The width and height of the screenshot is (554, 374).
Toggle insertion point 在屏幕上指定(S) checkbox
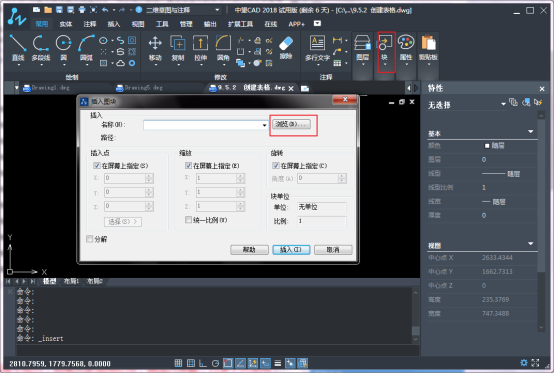point(97,165)
